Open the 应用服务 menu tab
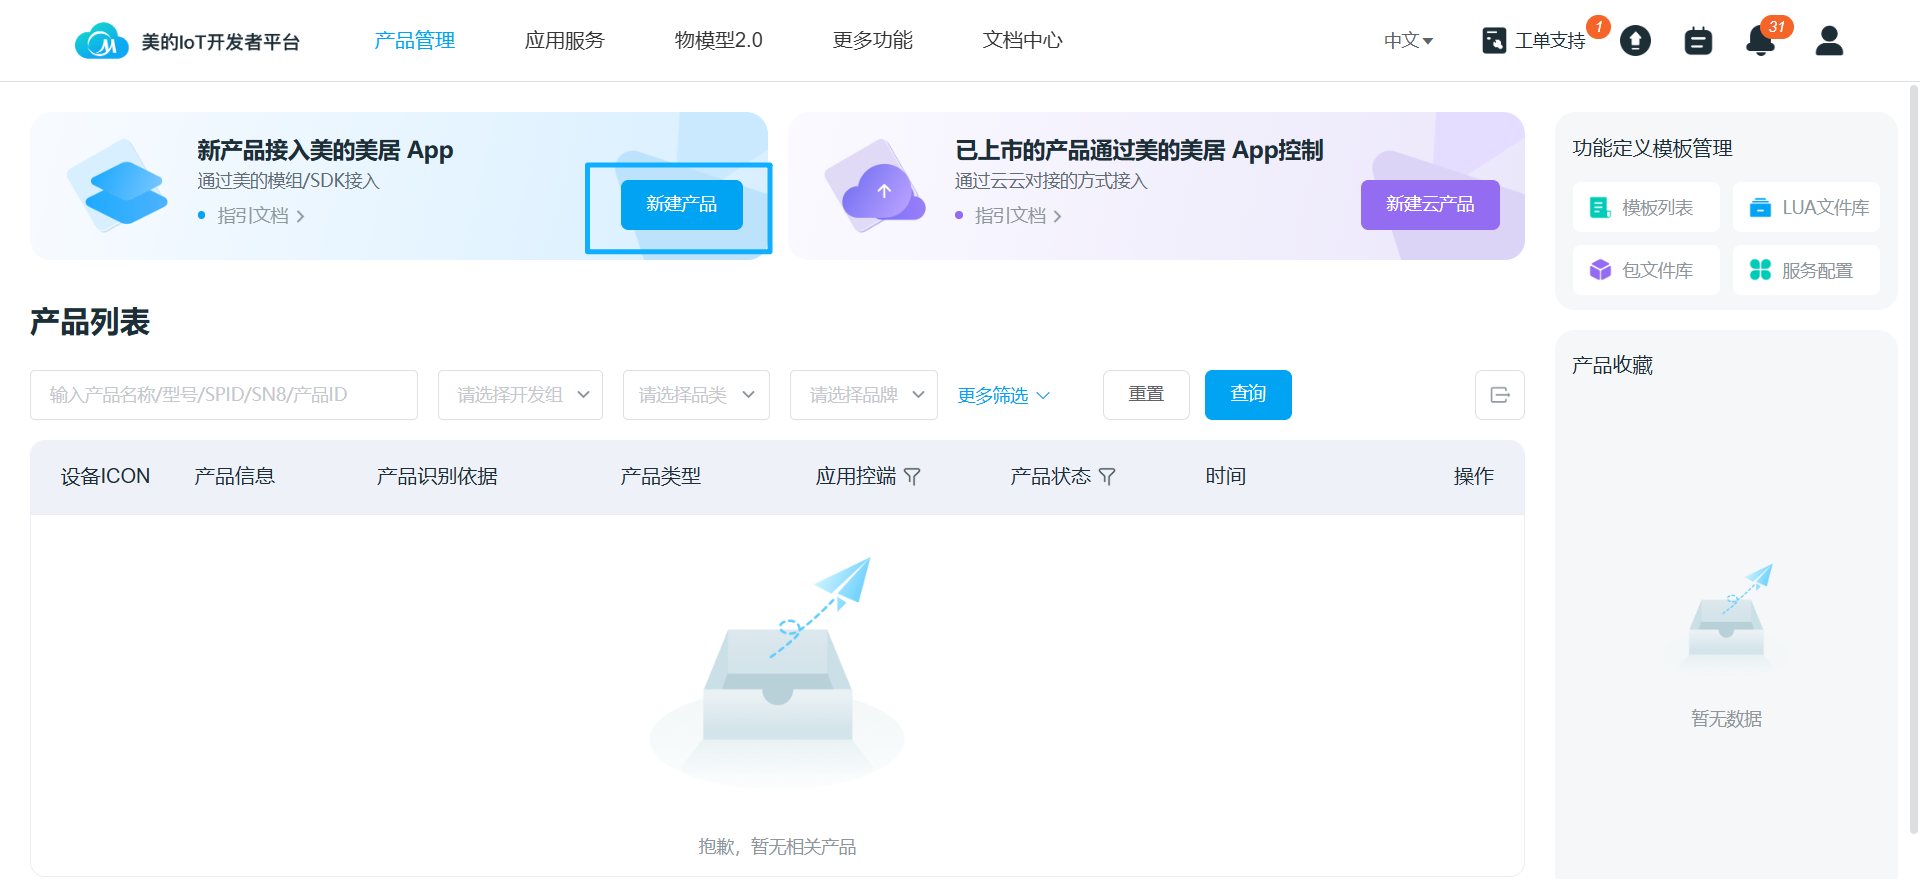Image resolution: width=1920 pixels, height=879 pixels. tap(564, 41)
